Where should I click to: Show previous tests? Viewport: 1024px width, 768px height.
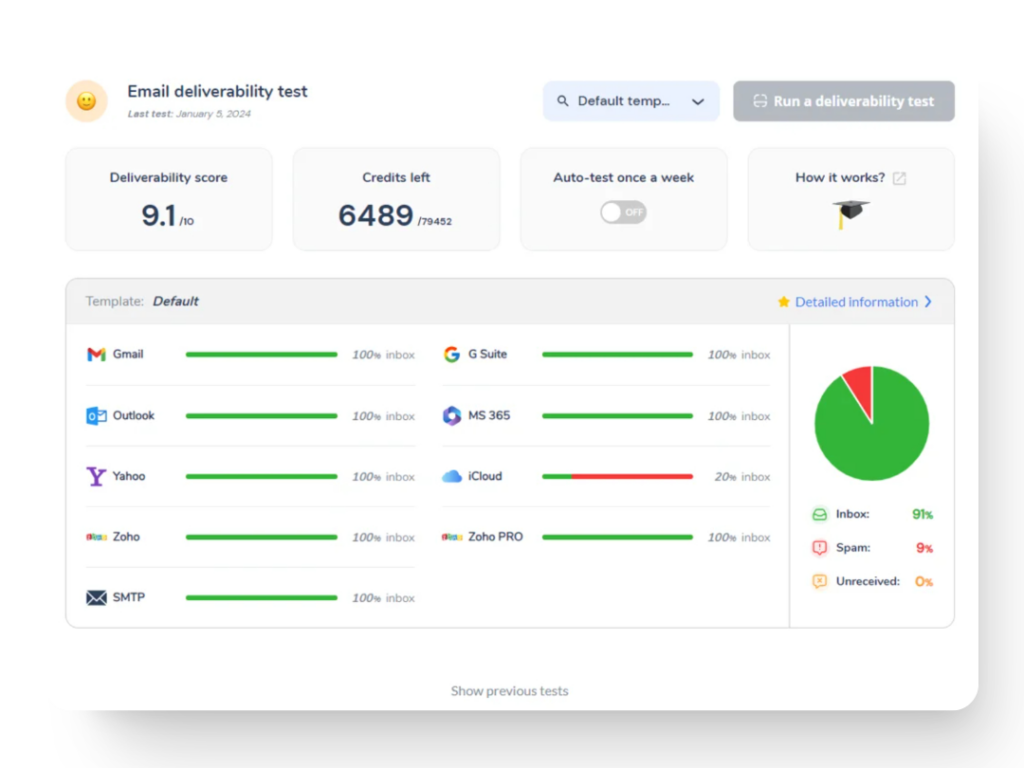(x=509, y=691)
